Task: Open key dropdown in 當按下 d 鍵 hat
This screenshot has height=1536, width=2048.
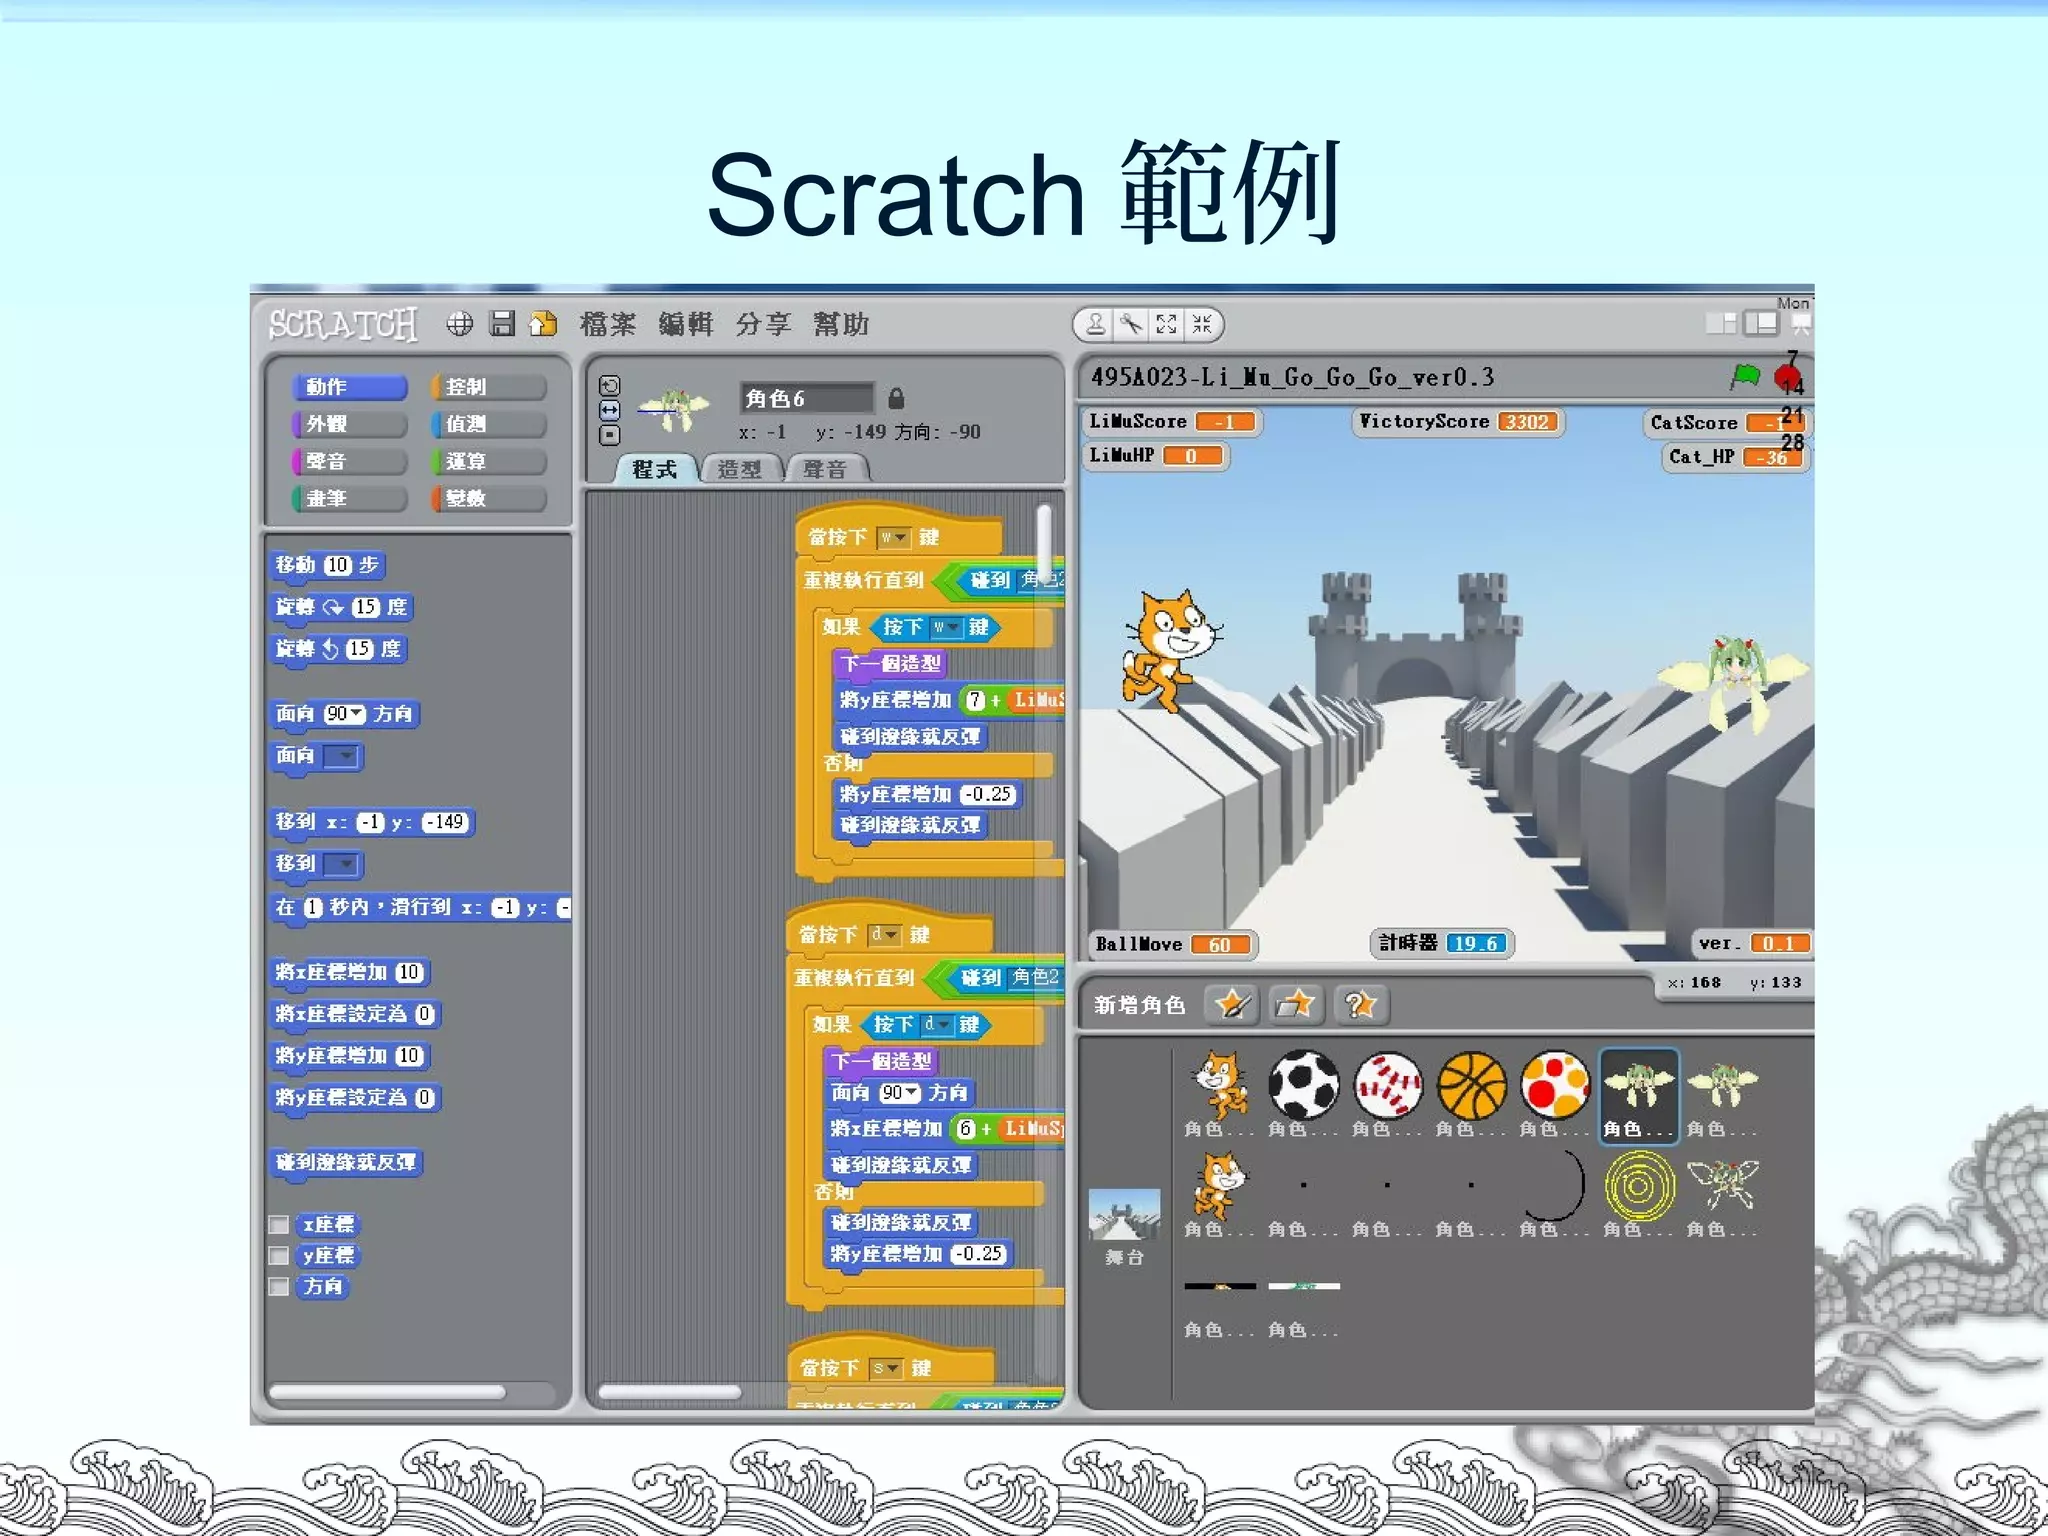Action: 884,935
